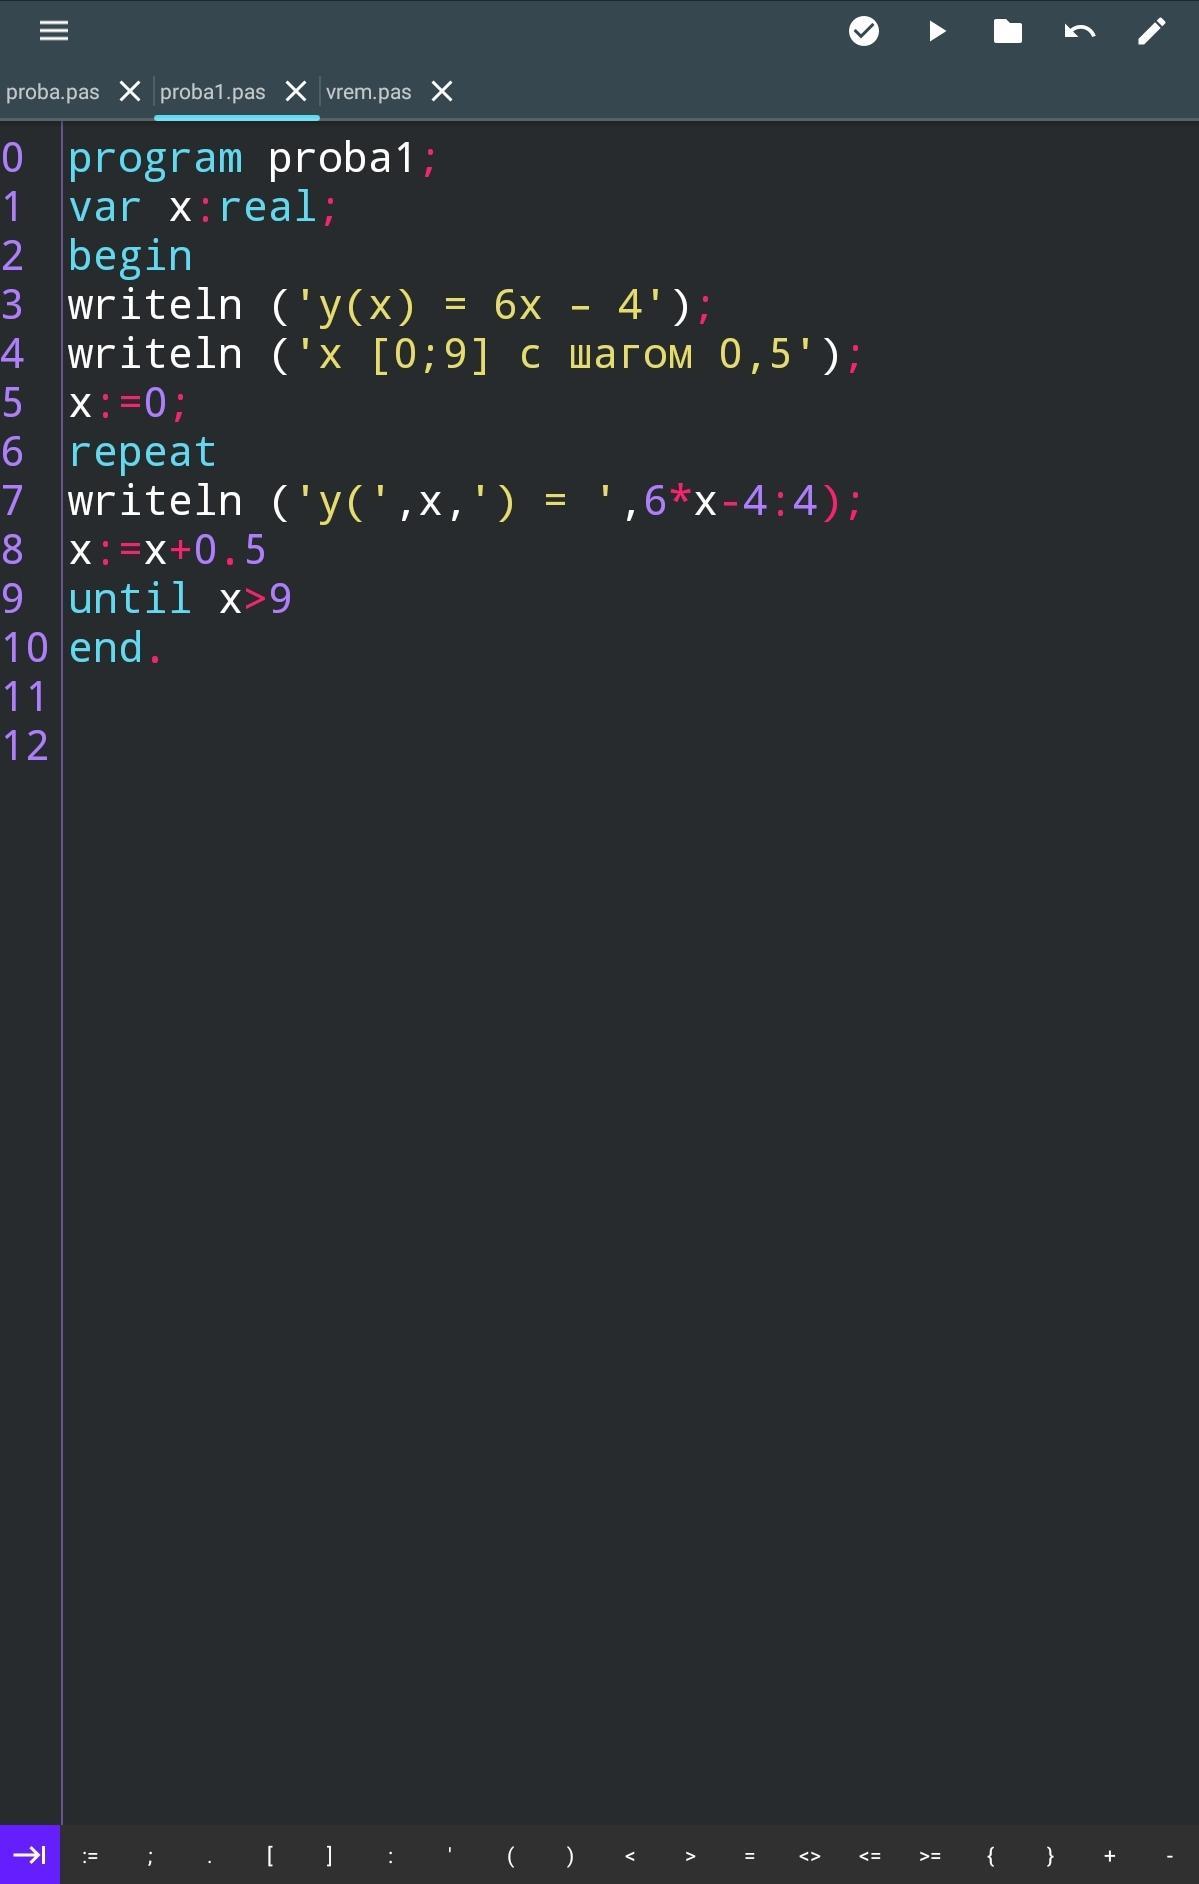1199x1884 pixels.
Task: Place cursor on 'program proba1;' line
Action: coord(253,158)
